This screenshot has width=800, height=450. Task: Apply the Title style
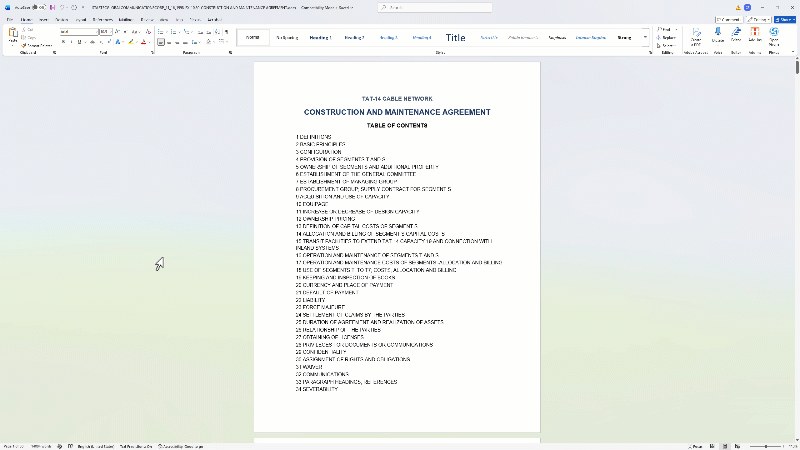tap(455, 38)
